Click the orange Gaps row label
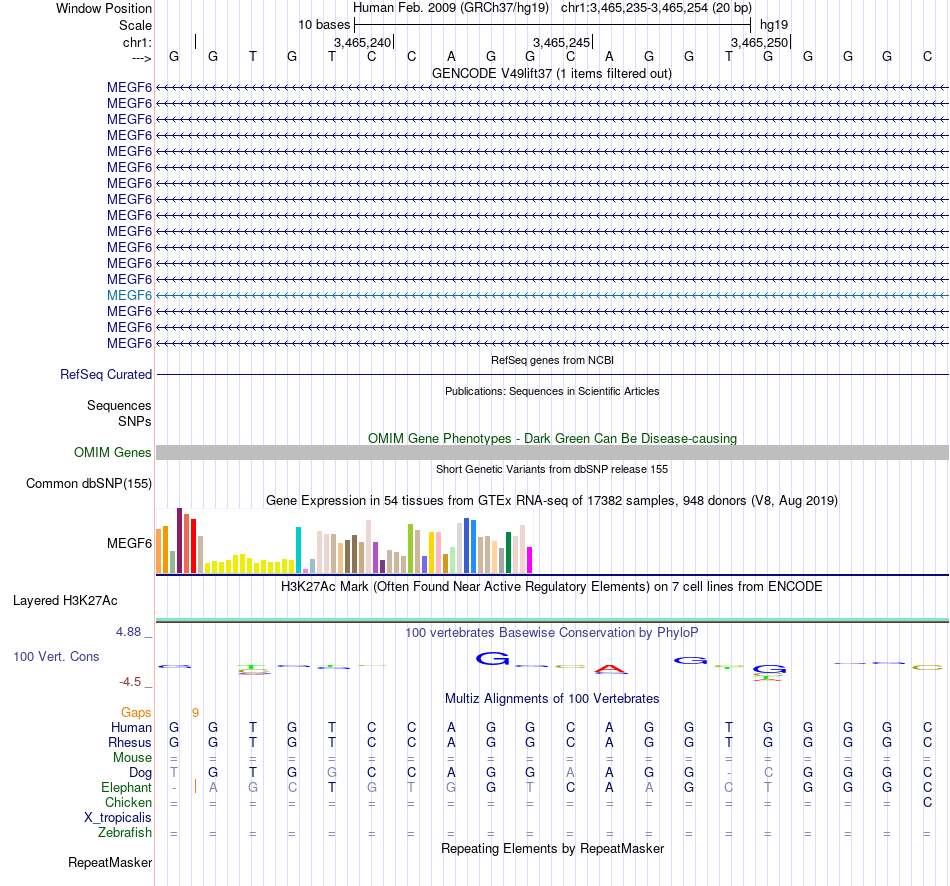 click(x=136, y=713)
